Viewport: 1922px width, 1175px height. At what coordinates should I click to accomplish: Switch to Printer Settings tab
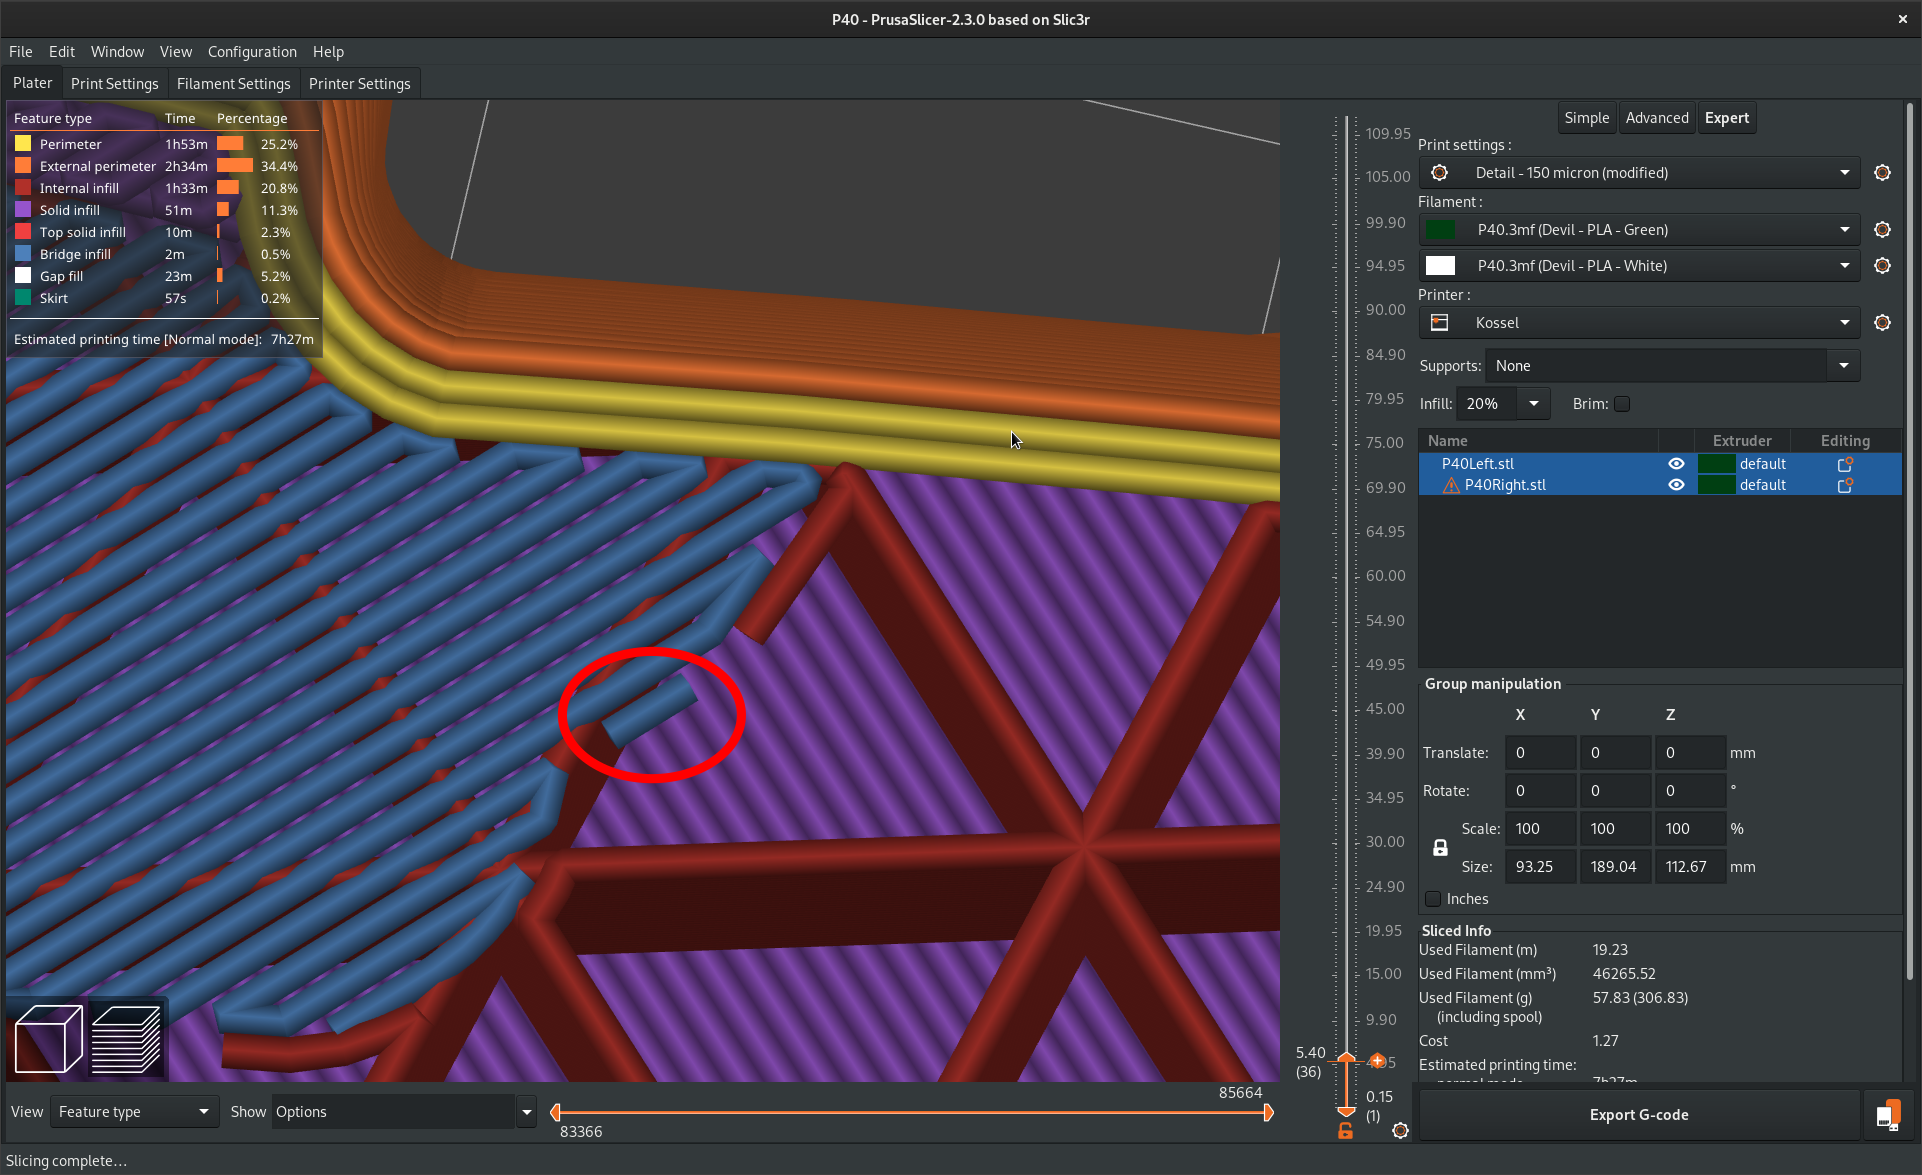359,84
